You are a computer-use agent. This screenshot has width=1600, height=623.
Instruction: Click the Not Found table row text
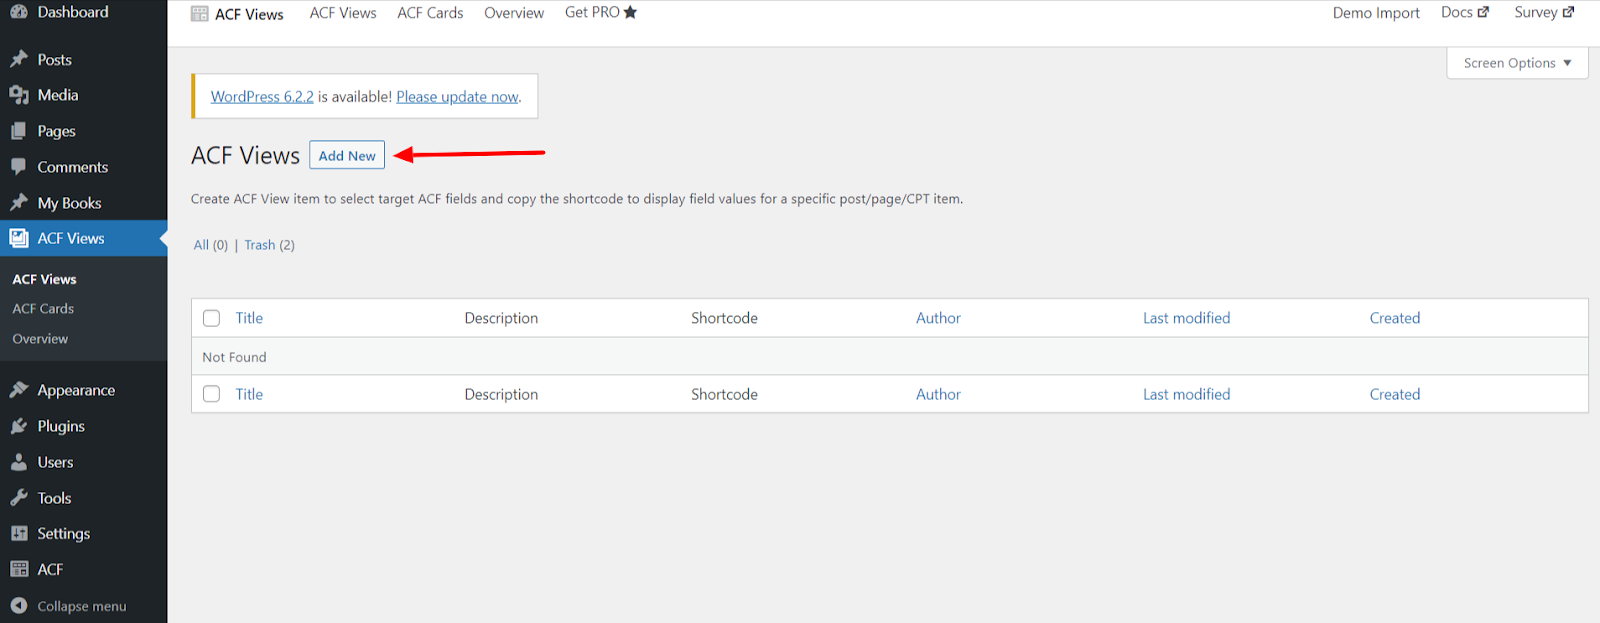pos(234,357)
